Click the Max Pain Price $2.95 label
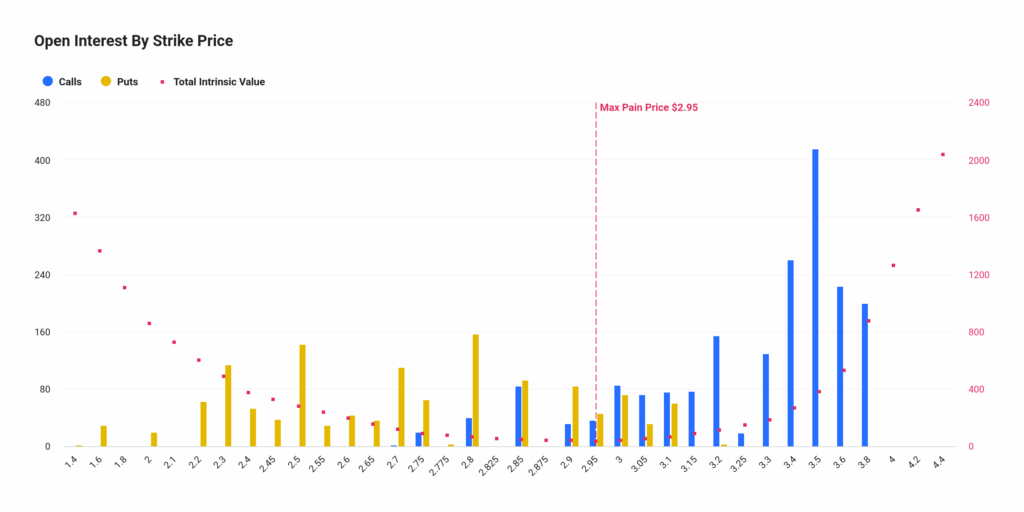 click(648, 107)
